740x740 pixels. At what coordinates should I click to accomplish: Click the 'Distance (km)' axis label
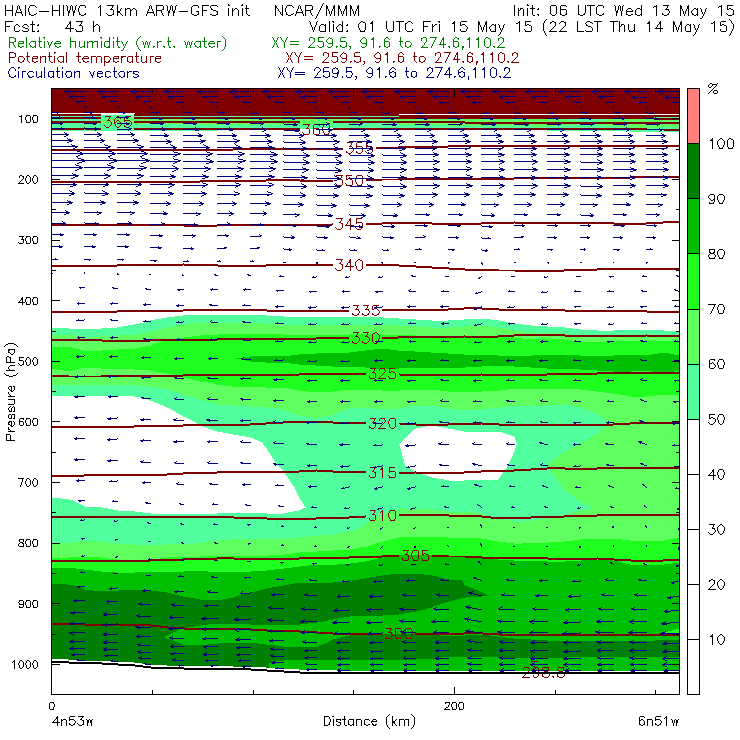370,722
